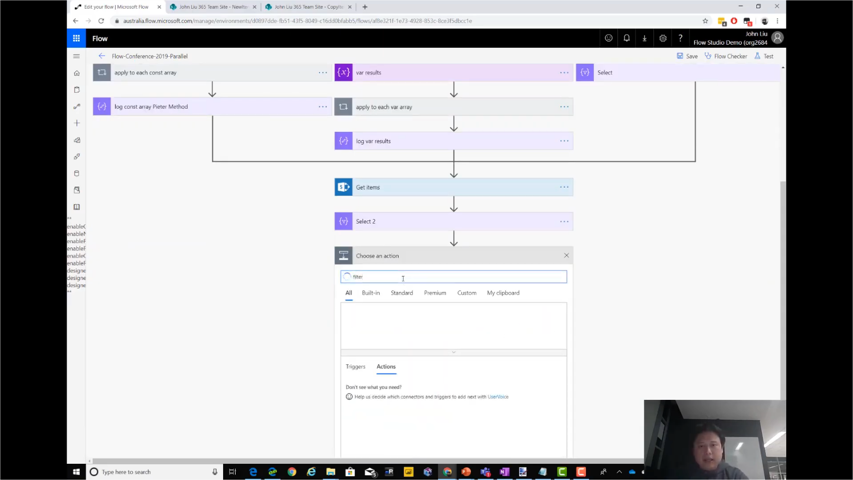853x480 pixels.
Task: Select the Premium tab
Action: 435,293
